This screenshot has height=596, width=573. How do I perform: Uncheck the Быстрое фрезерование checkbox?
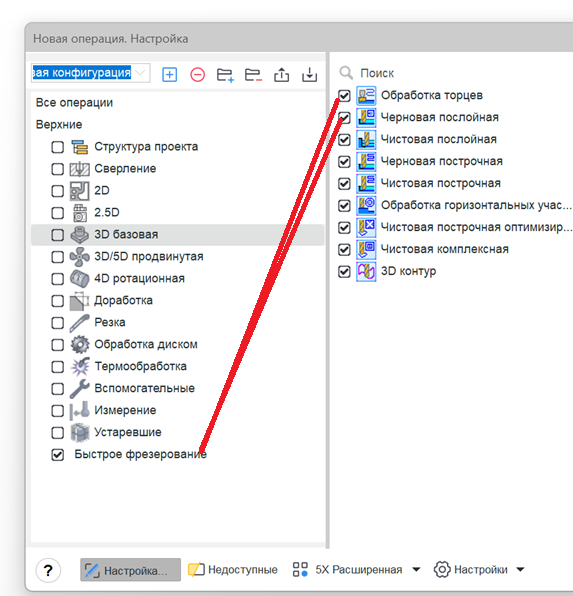[x=57, y=455]
